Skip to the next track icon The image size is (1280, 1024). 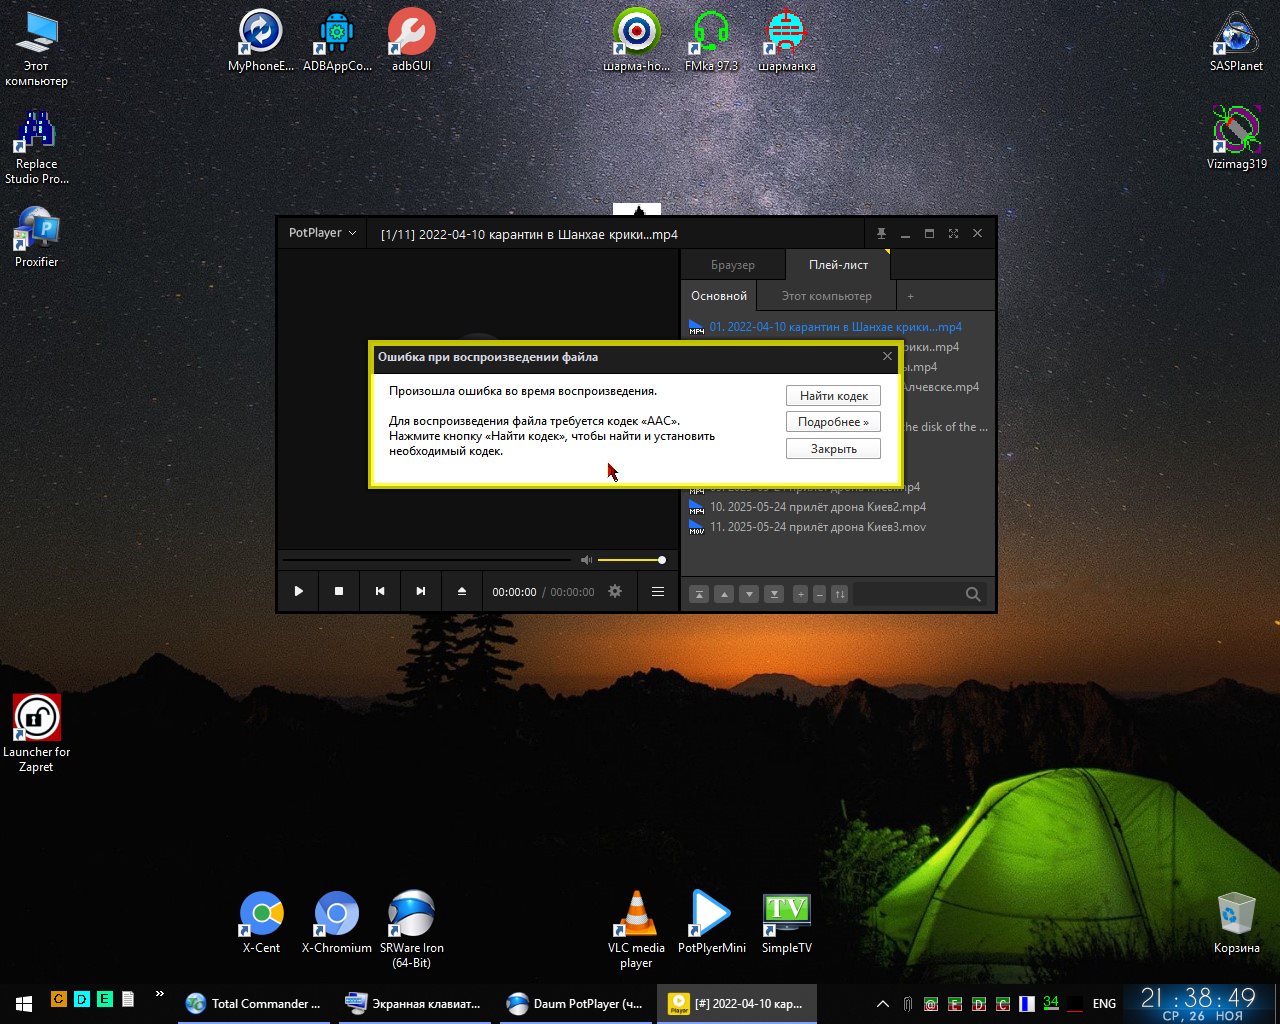click(x=420, y=591)
